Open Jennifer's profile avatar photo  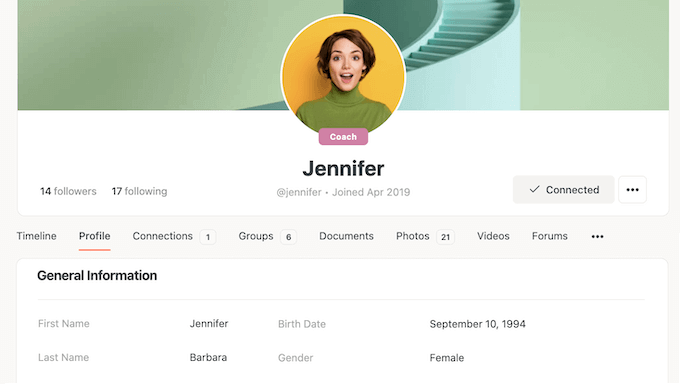tap(343, 75)
